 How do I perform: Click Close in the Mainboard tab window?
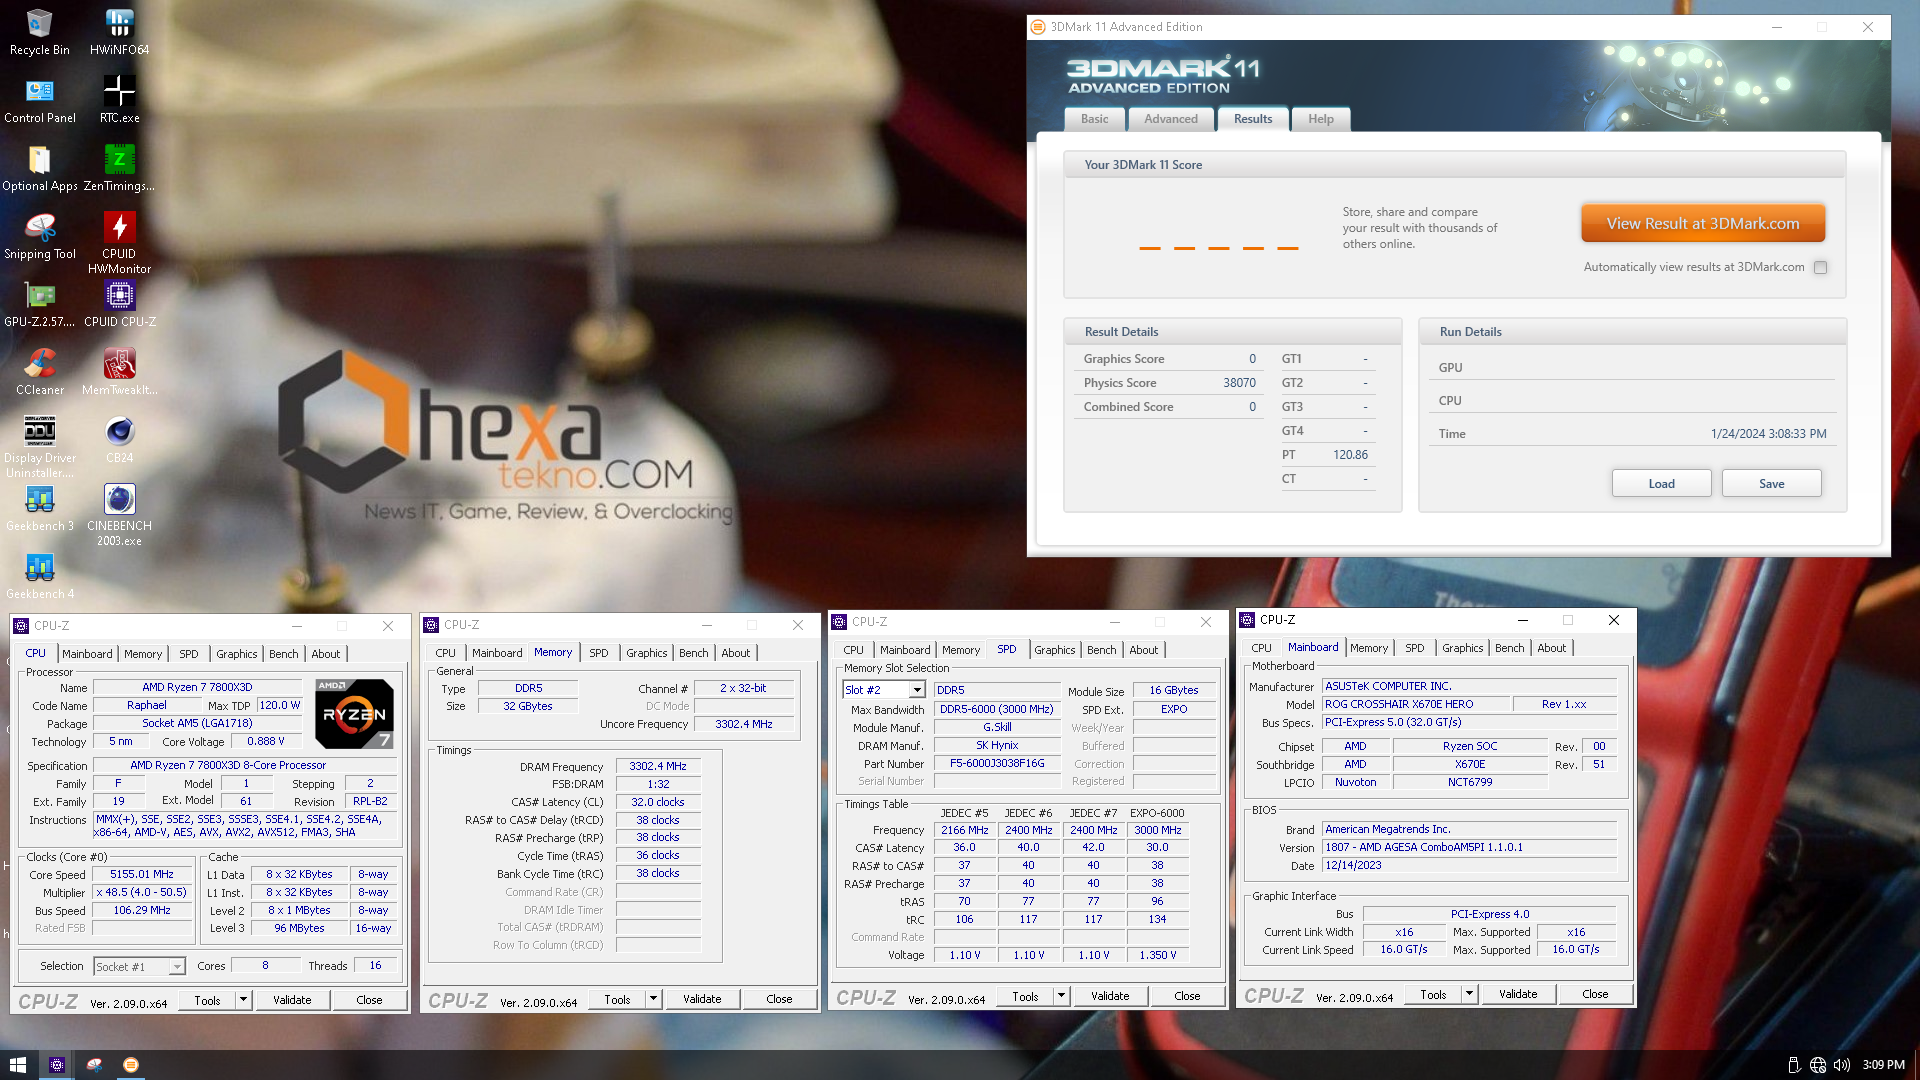1595,994
